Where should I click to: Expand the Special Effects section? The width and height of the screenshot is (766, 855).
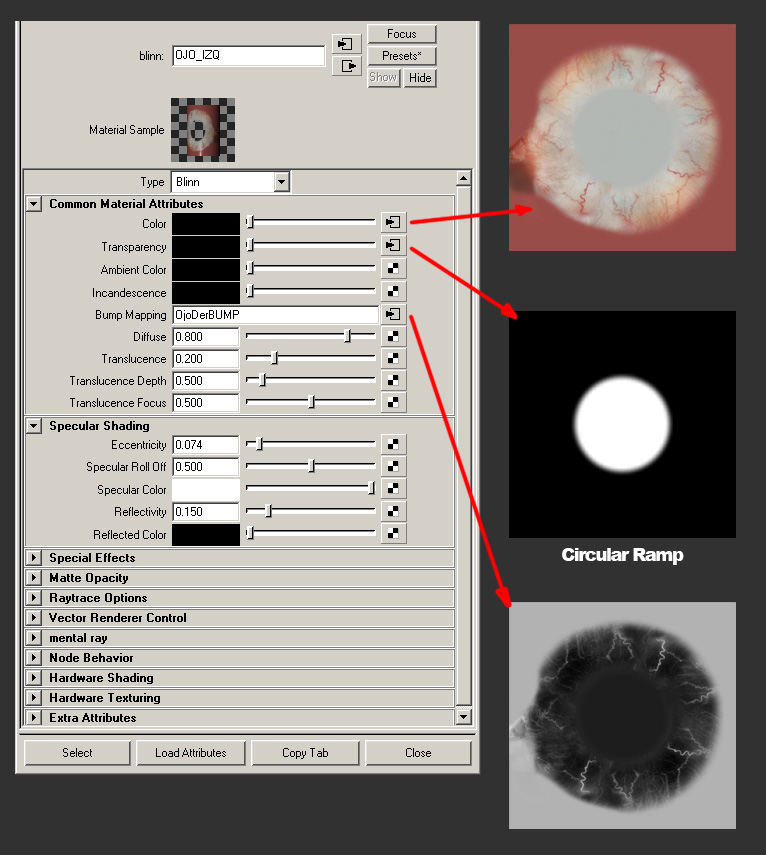[34, 558]
